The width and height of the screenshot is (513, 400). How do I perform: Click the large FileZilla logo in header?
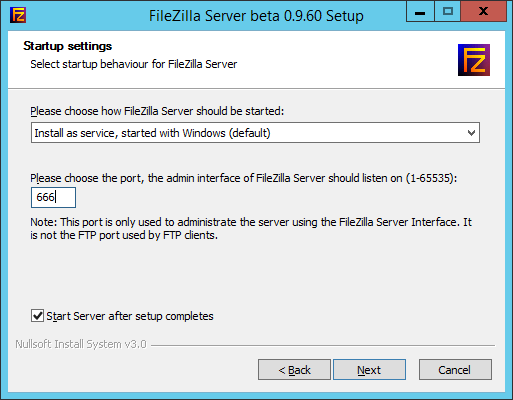pos(474,60)
